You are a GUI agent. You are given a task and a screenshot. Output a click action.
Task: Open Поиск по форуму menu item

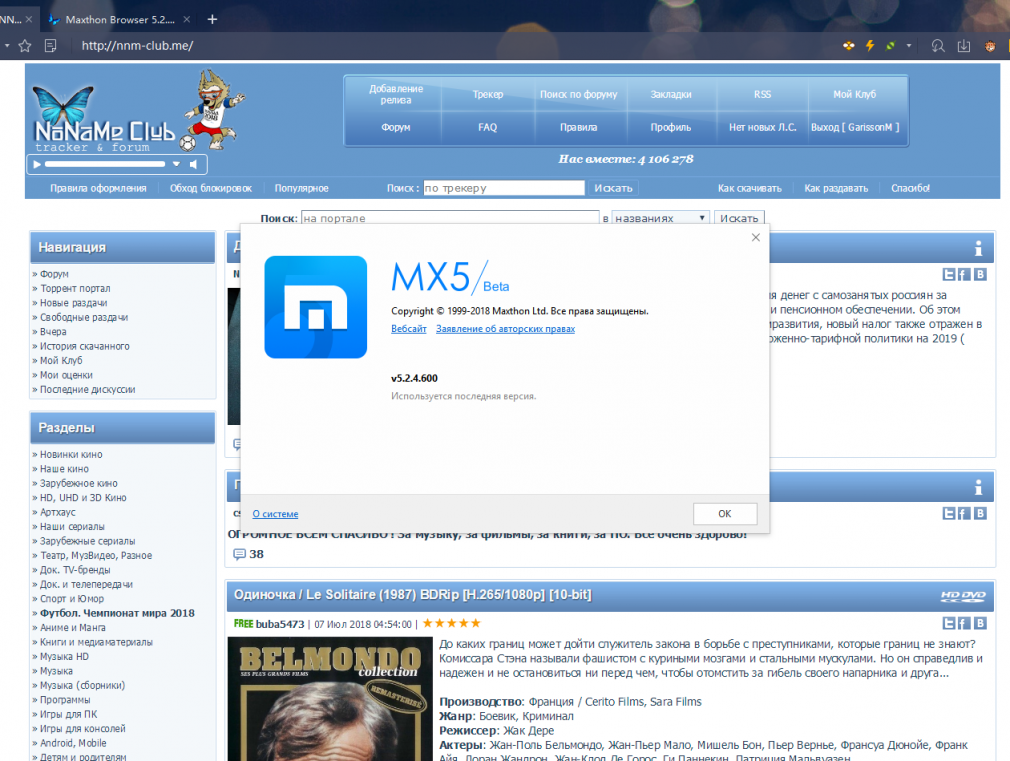(x=578, y=94)
